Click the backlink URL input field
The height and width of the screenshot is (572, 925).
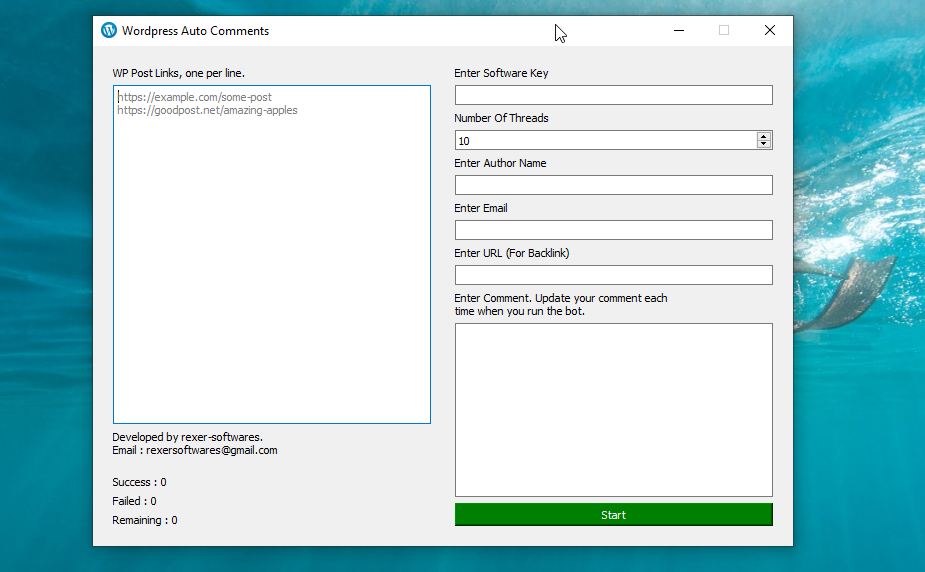tap(613, 275)
